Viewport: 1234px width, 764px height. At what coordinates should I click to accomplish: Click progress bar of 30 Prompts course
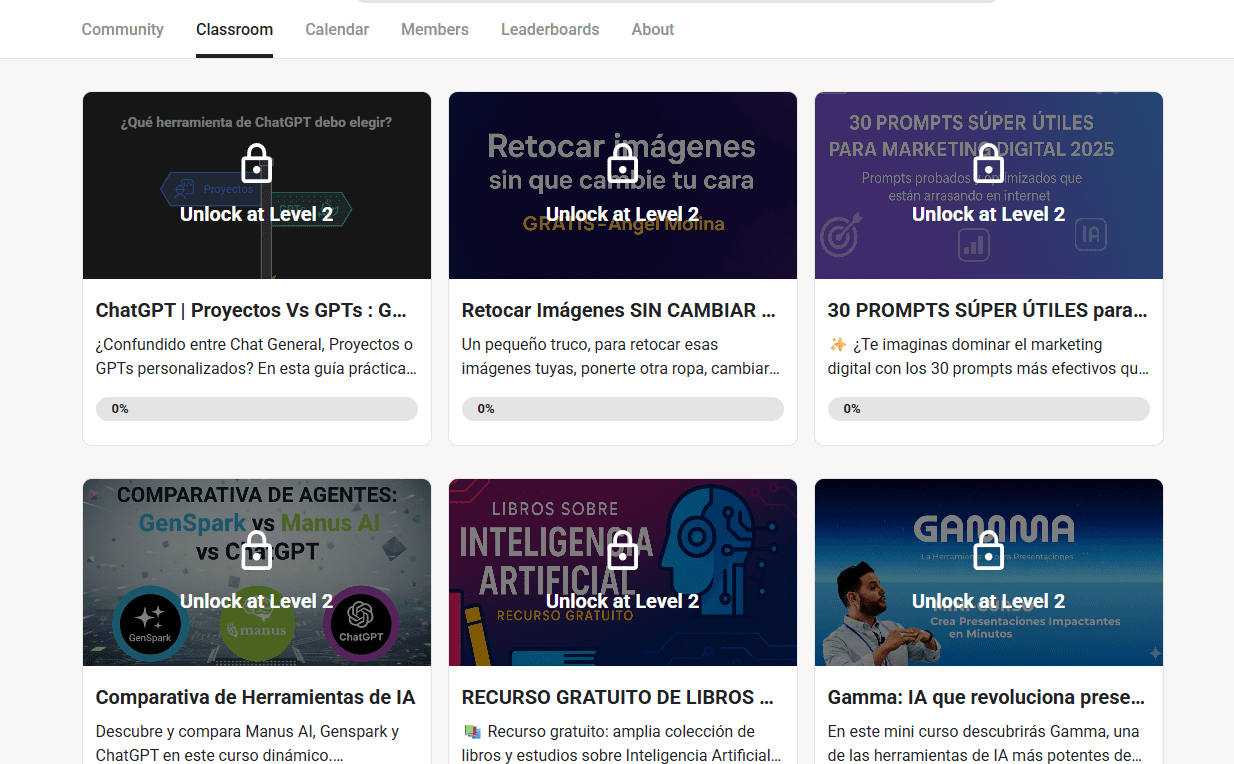click(989, 409)
